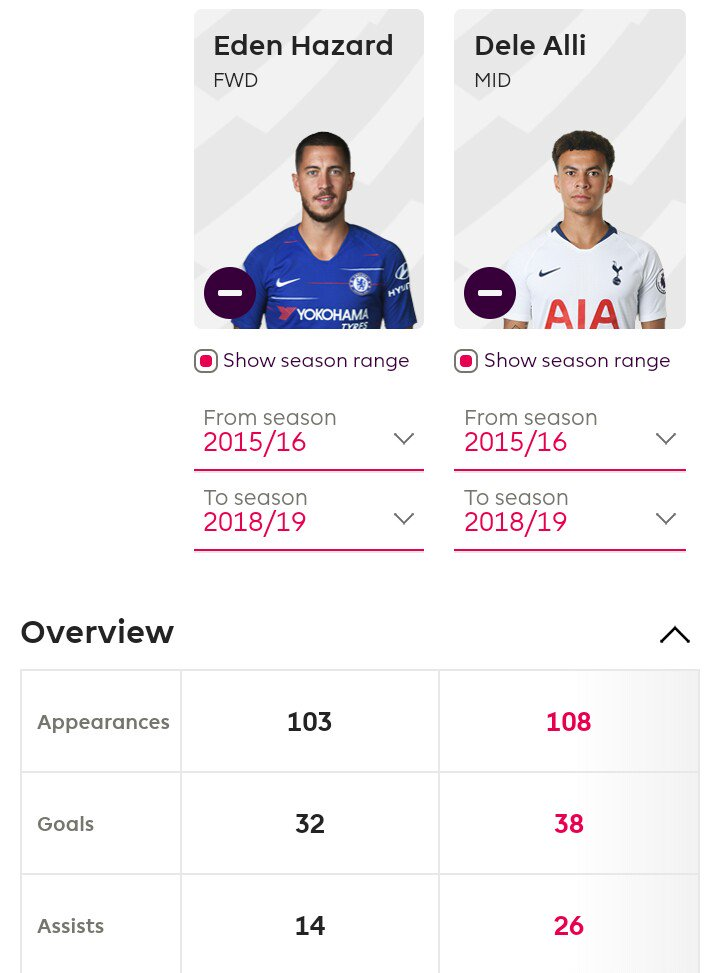Image resolution: width=720 pixels, height=973 pixels.
Task: Click the Assists row label
Action: tap(70, 926)
